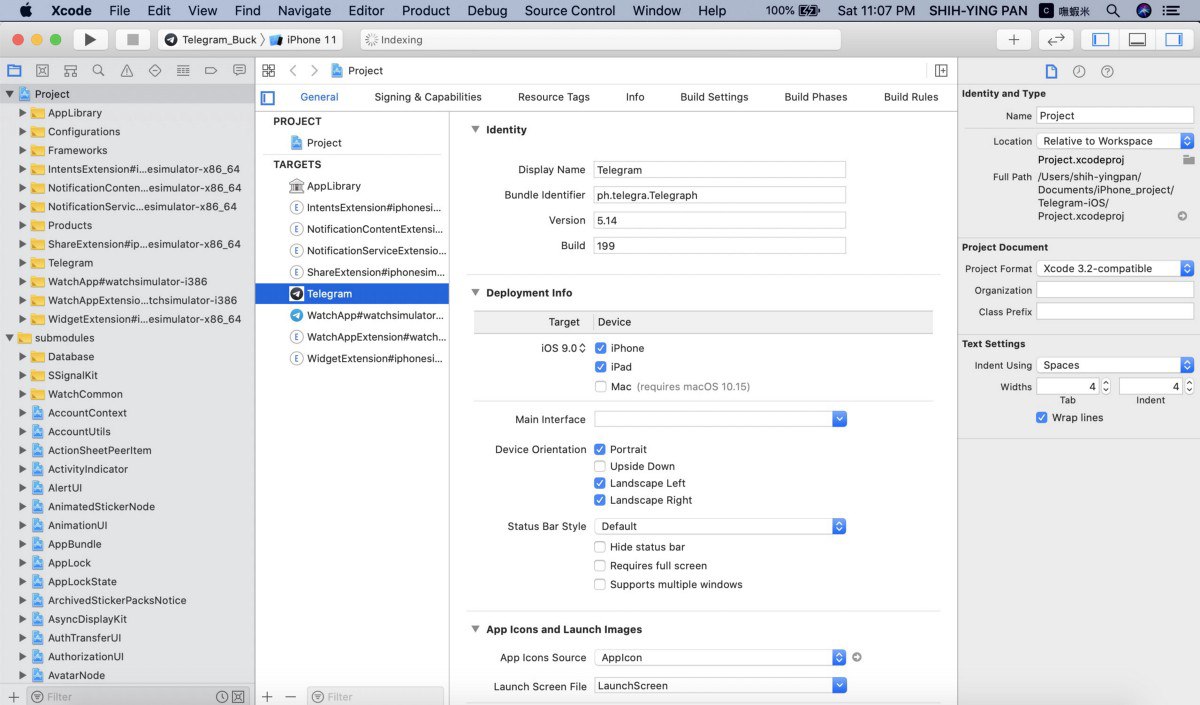Open the Symbol navigator icon
Image resolution: width=1200 pixels, height=705 pixels.
[x=70, y=71]
